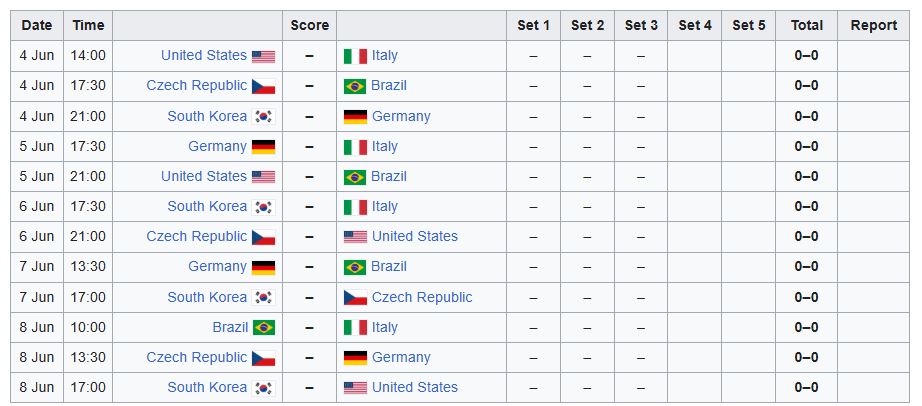Open South Korea link in 8 Jun 17:00 row
The height and width of the screenshot is (406, 922).
207,387
